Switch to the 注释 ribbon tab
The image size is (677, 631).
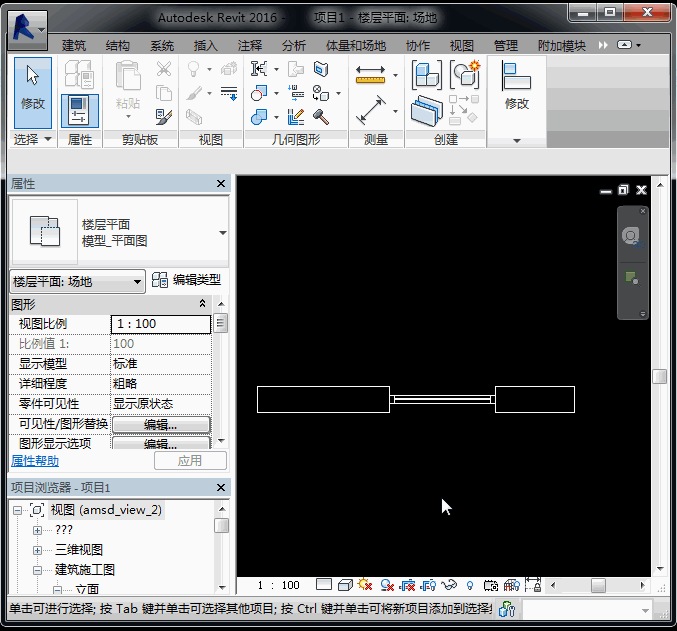click(250, 45)
